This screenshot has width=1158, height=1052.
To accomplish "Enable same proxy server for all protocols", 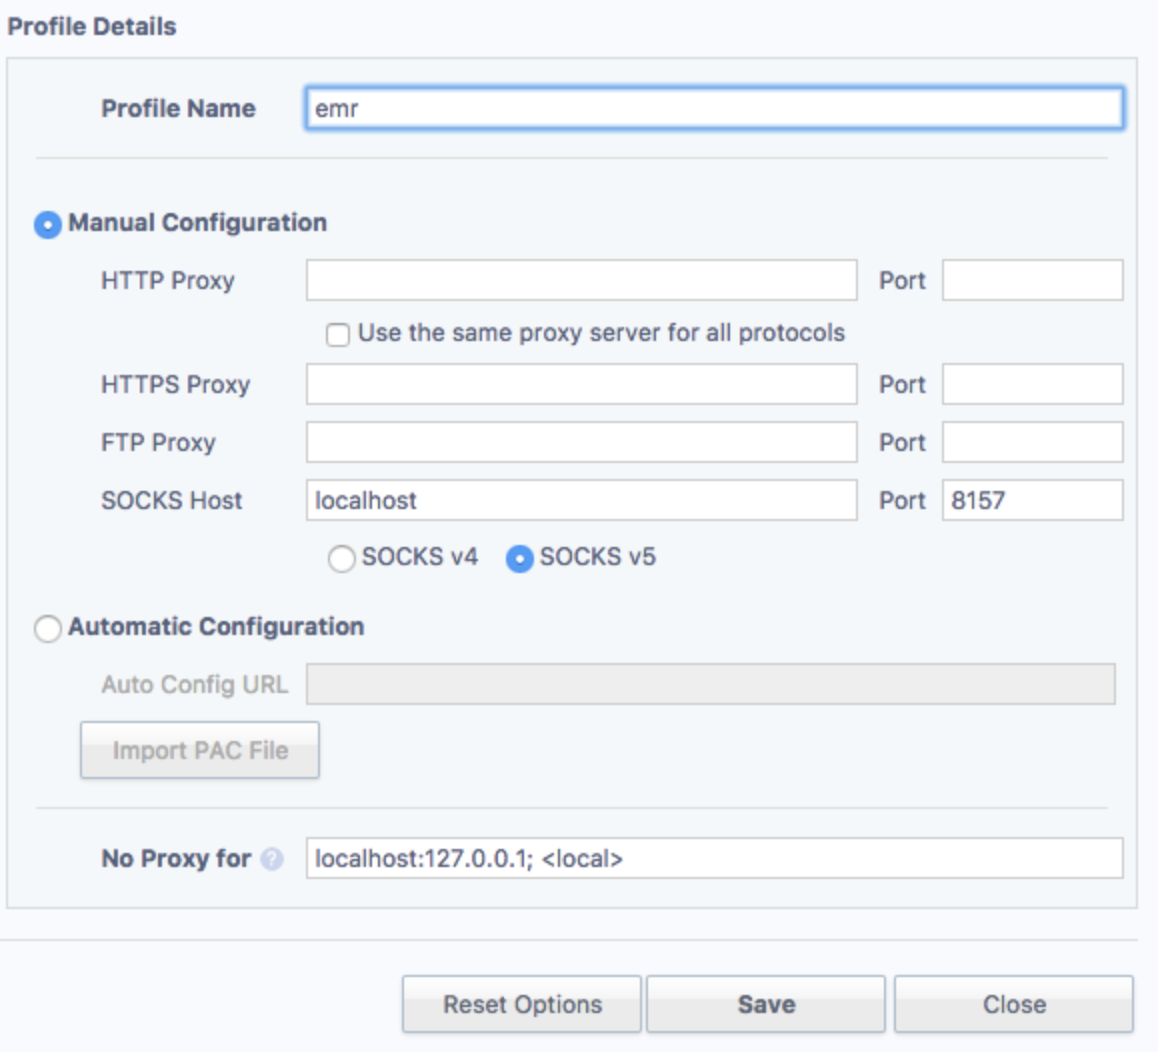I will [x=339, y=335].
